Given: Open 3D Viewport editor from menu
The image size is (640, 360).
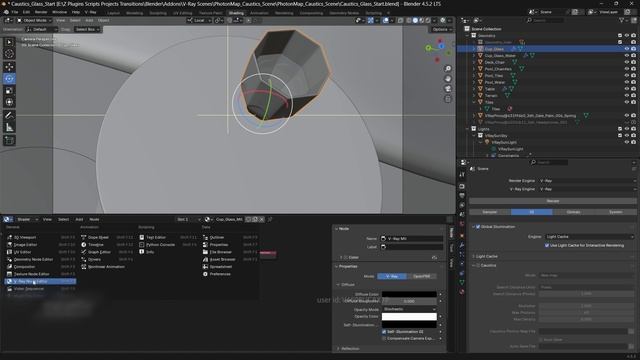Looking at the screenshot, I should [x=40, y=237].
